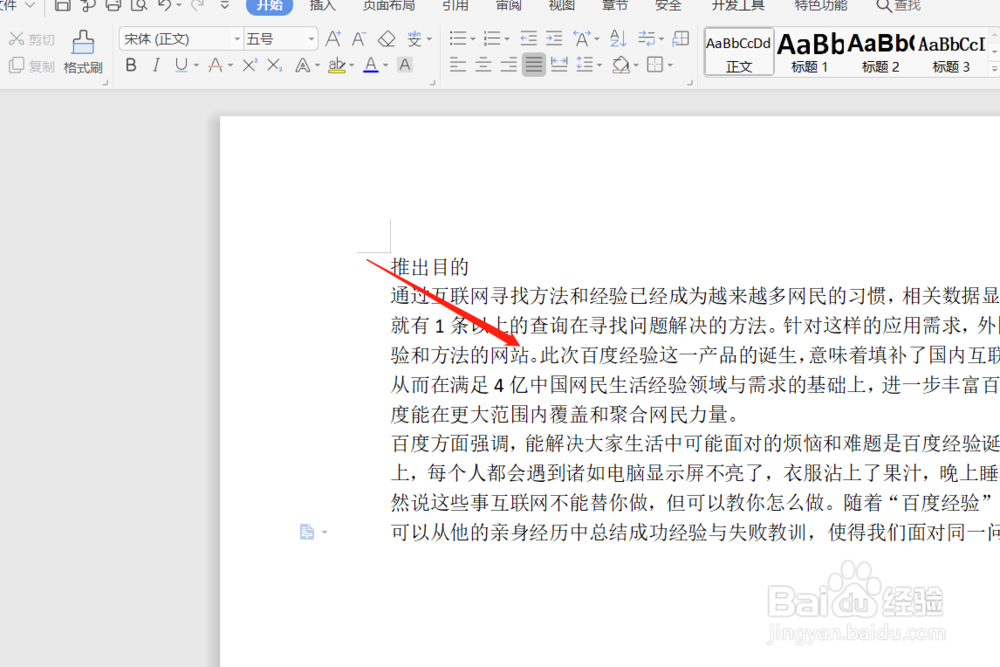Select the 格式刷 Format Painter tool

tap(83, 52)
